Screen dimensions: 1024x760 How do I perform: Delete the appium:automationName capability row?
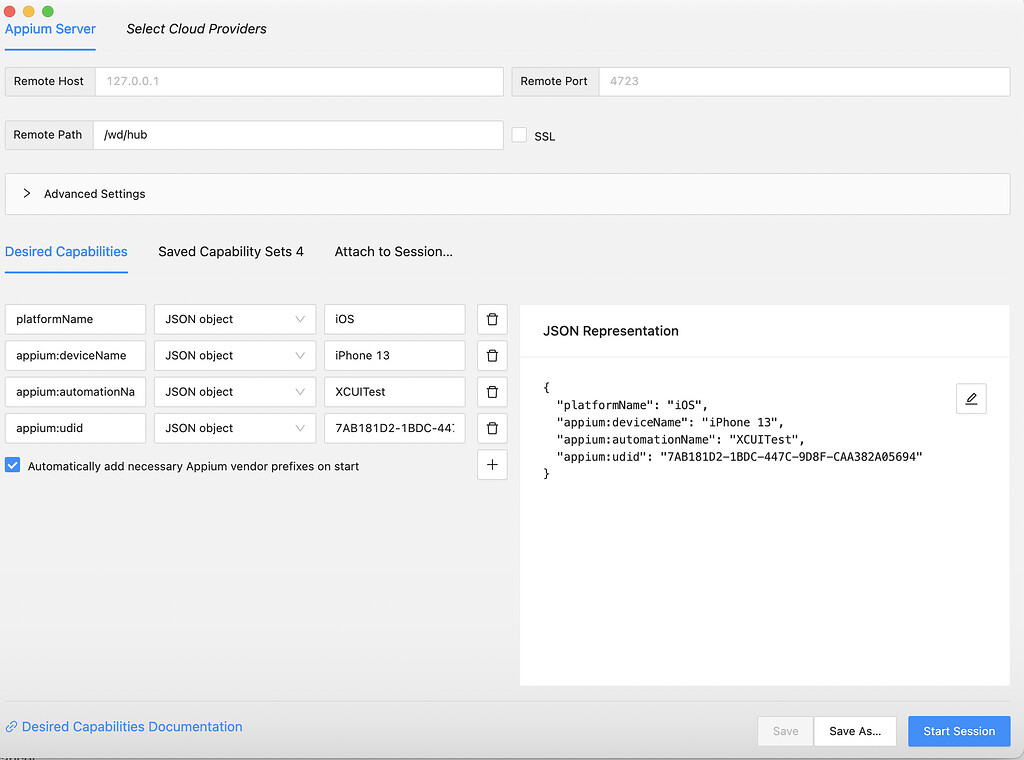(x=491, y=391)
